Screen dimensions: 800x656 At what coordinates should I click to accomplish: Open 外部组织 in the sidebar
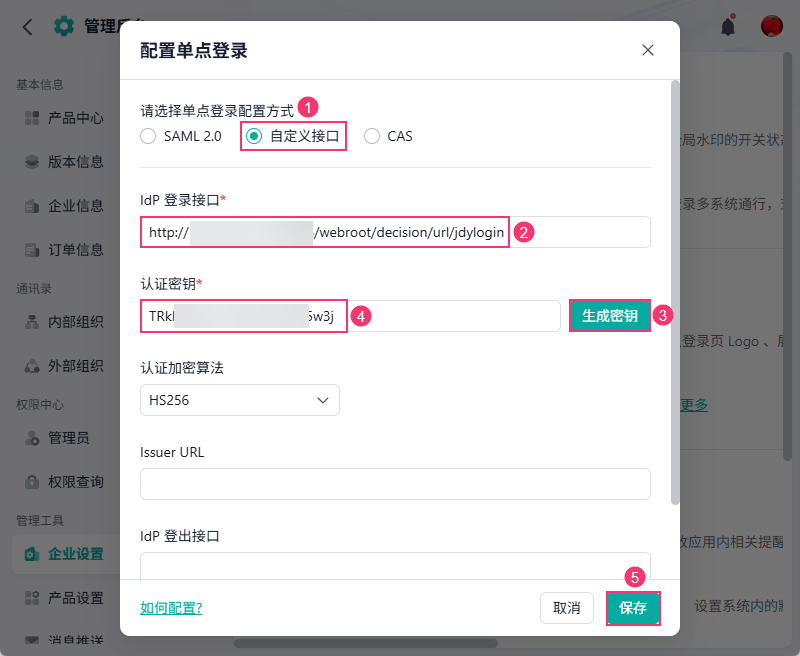point(75,366)
